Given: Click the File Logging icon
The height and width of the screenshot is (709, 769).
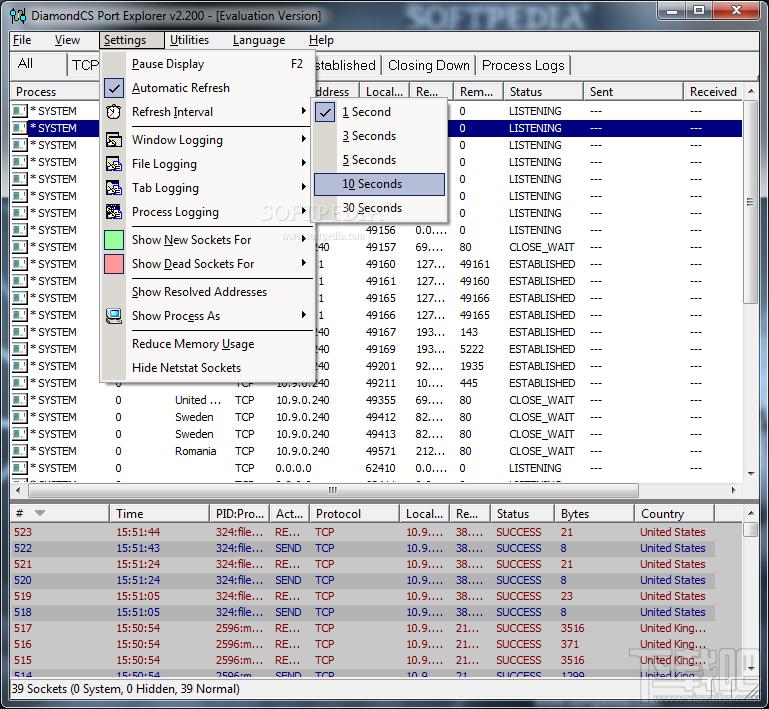Looking at the screenshot, I should pyautogui.click(x=114, y=164).
